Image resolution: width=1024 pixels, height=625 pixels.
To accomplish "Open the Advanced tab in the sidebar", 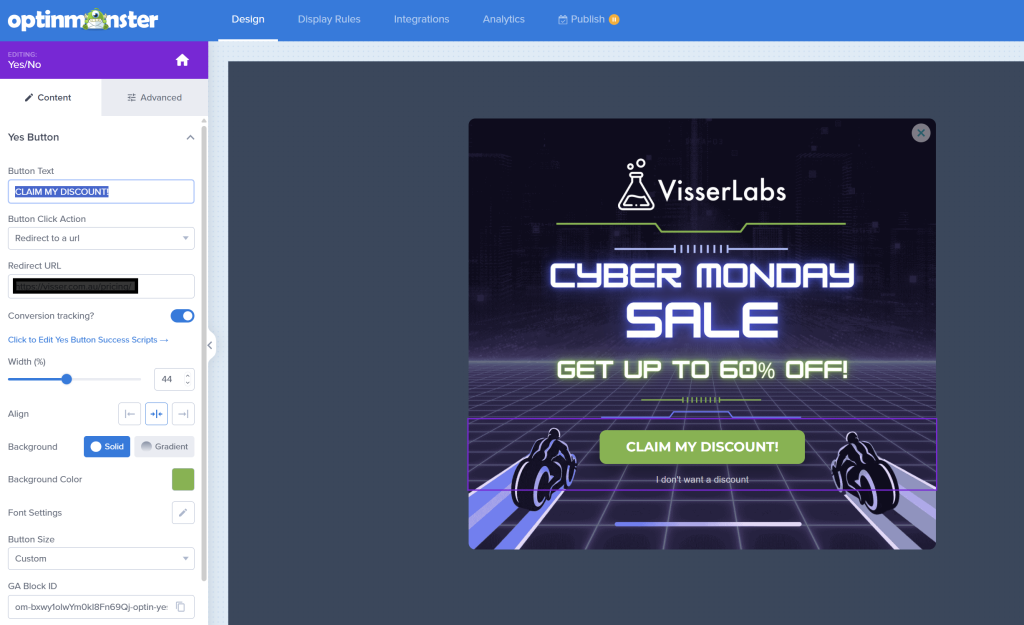I will [x=154, y=97].
